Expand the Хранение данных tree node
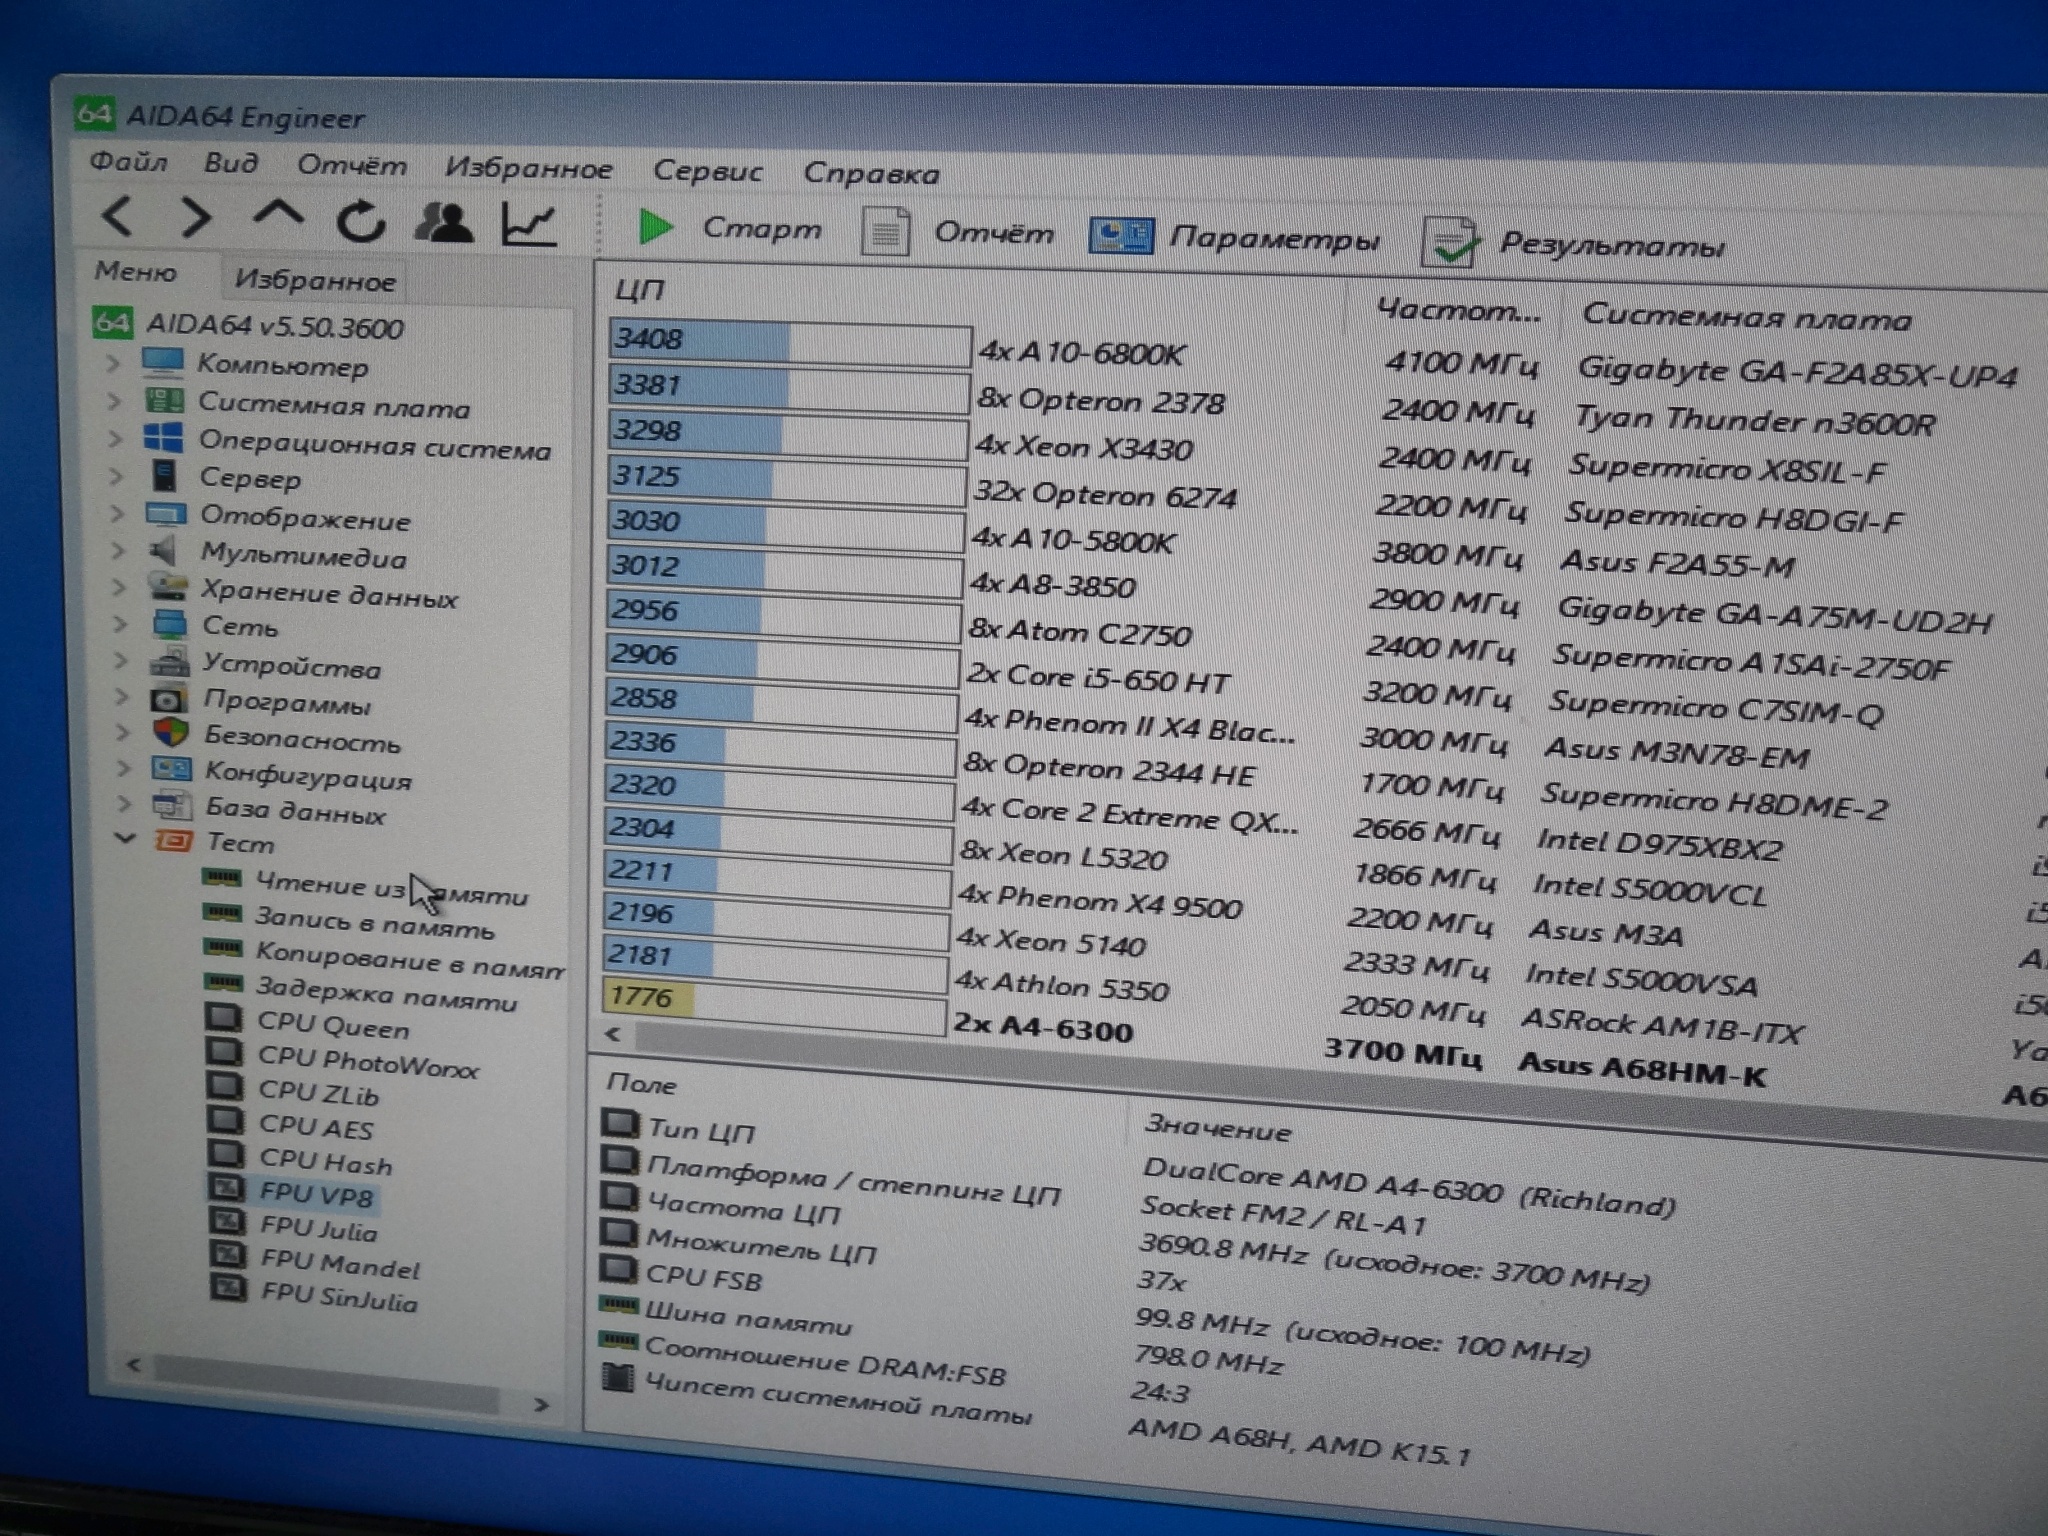The width and height of the screenshot is (2048, 1536). pos(120,586)
